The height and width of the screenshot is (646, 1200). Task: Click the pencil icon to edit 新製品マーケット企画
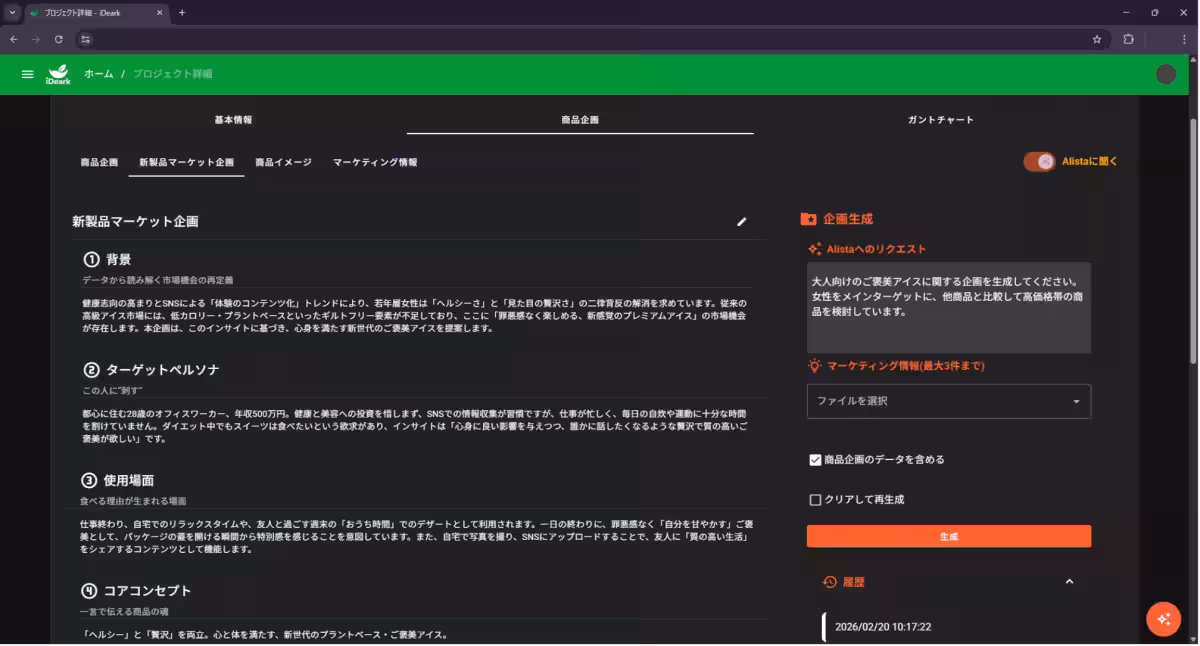tap(740, 221)
